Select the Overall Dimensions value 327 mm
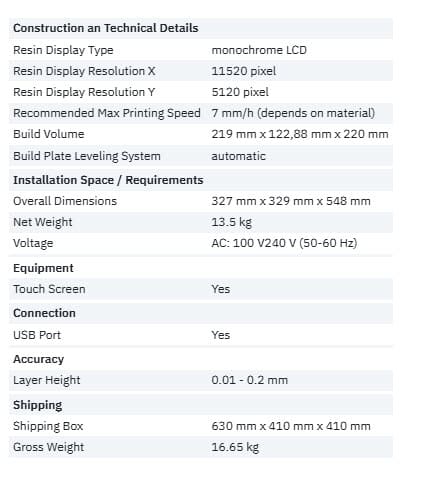436x479 pixels. tap(291, 201)
